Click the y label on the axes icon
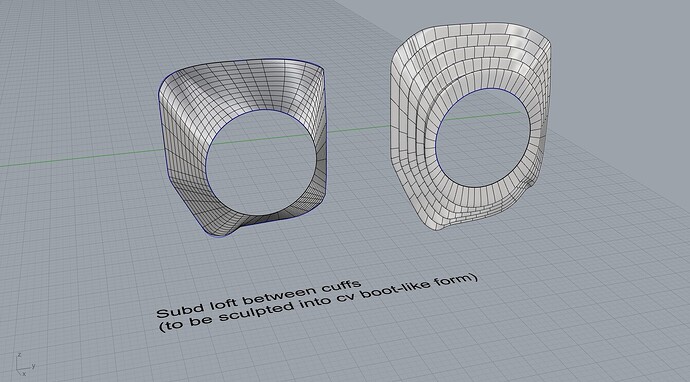Viewport: 690px width, 382px height. 33,366
